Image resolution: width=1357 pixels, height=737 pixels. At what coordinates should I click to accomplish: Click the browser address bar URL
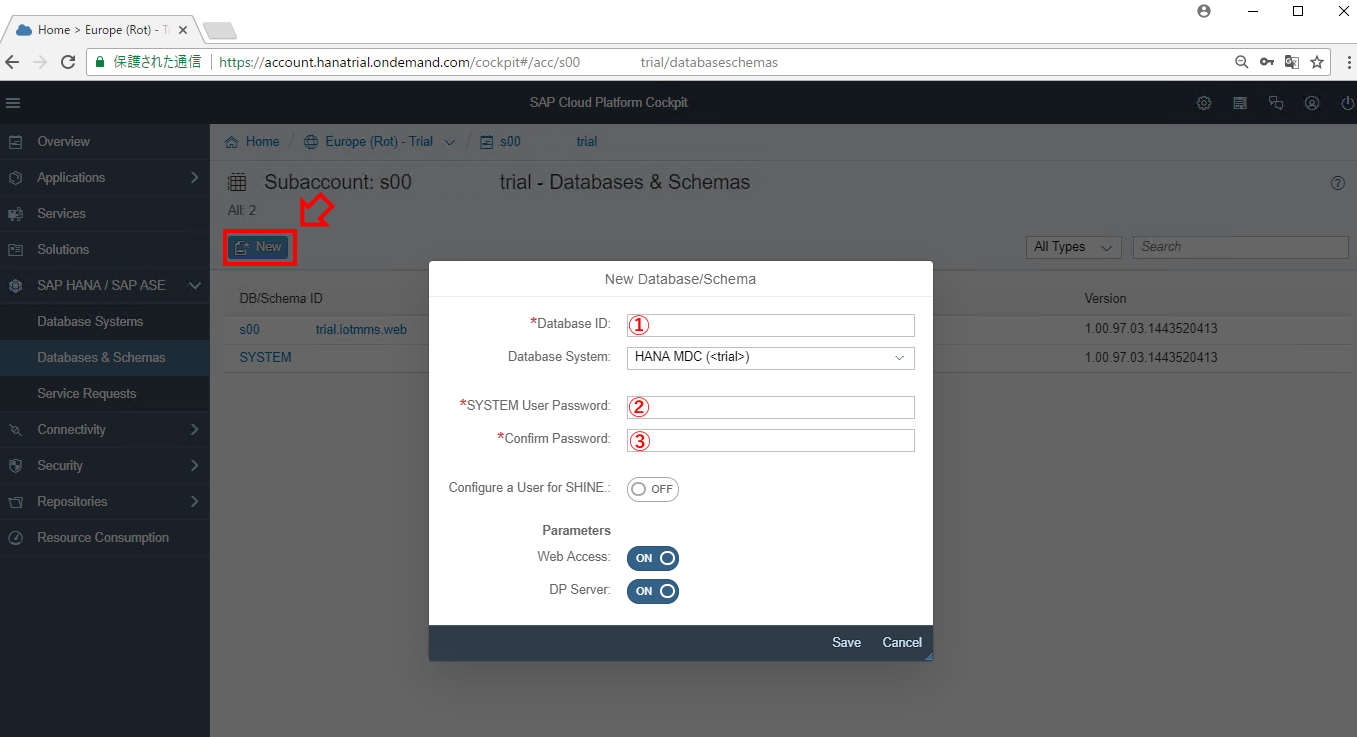pos(498,62)
